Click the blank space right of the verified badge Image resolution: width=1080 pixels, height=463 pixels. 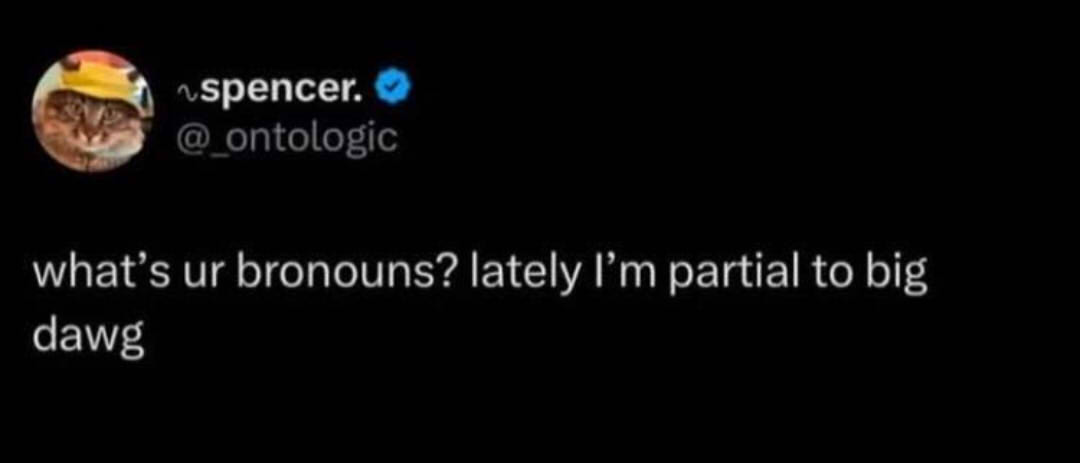pyautogui.click(x=700, y=91)
